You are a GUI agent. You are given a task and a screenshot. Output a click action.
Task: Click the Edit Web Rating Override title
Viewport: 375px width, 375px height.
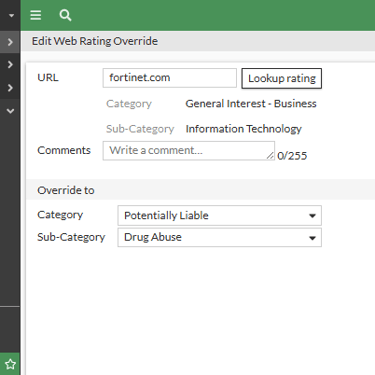tap(95, 41)
